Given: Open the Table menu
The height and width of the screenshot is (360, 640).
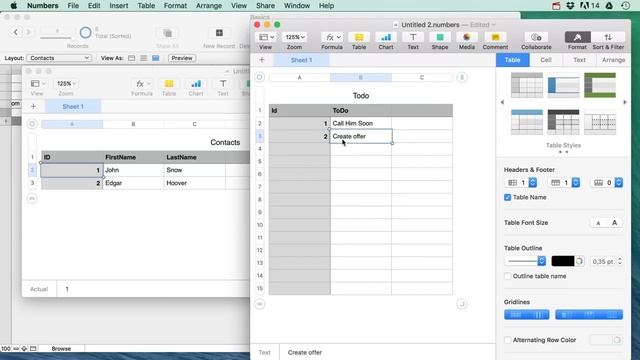Looking at the screenshot, I should [146, 6].
